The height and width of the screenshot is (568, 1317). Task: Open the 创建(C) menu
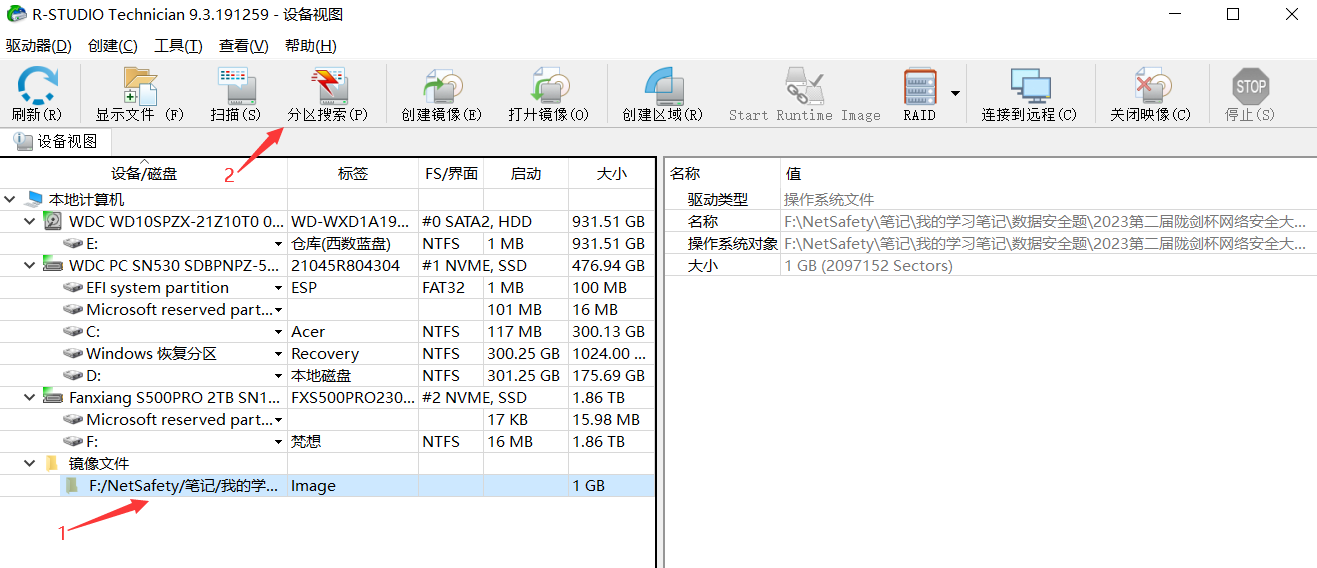click(x=113, y=46)
